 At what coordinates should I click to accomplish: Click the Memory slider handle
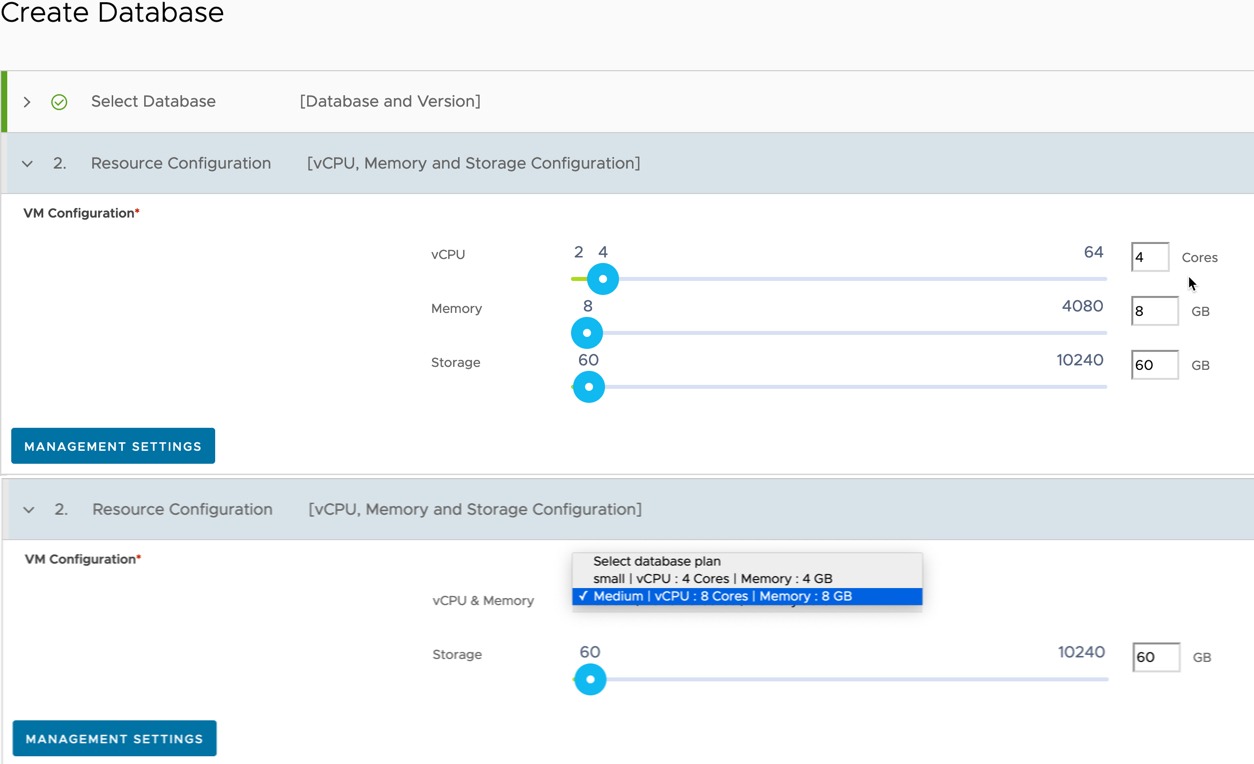click(x=587, y=333)
